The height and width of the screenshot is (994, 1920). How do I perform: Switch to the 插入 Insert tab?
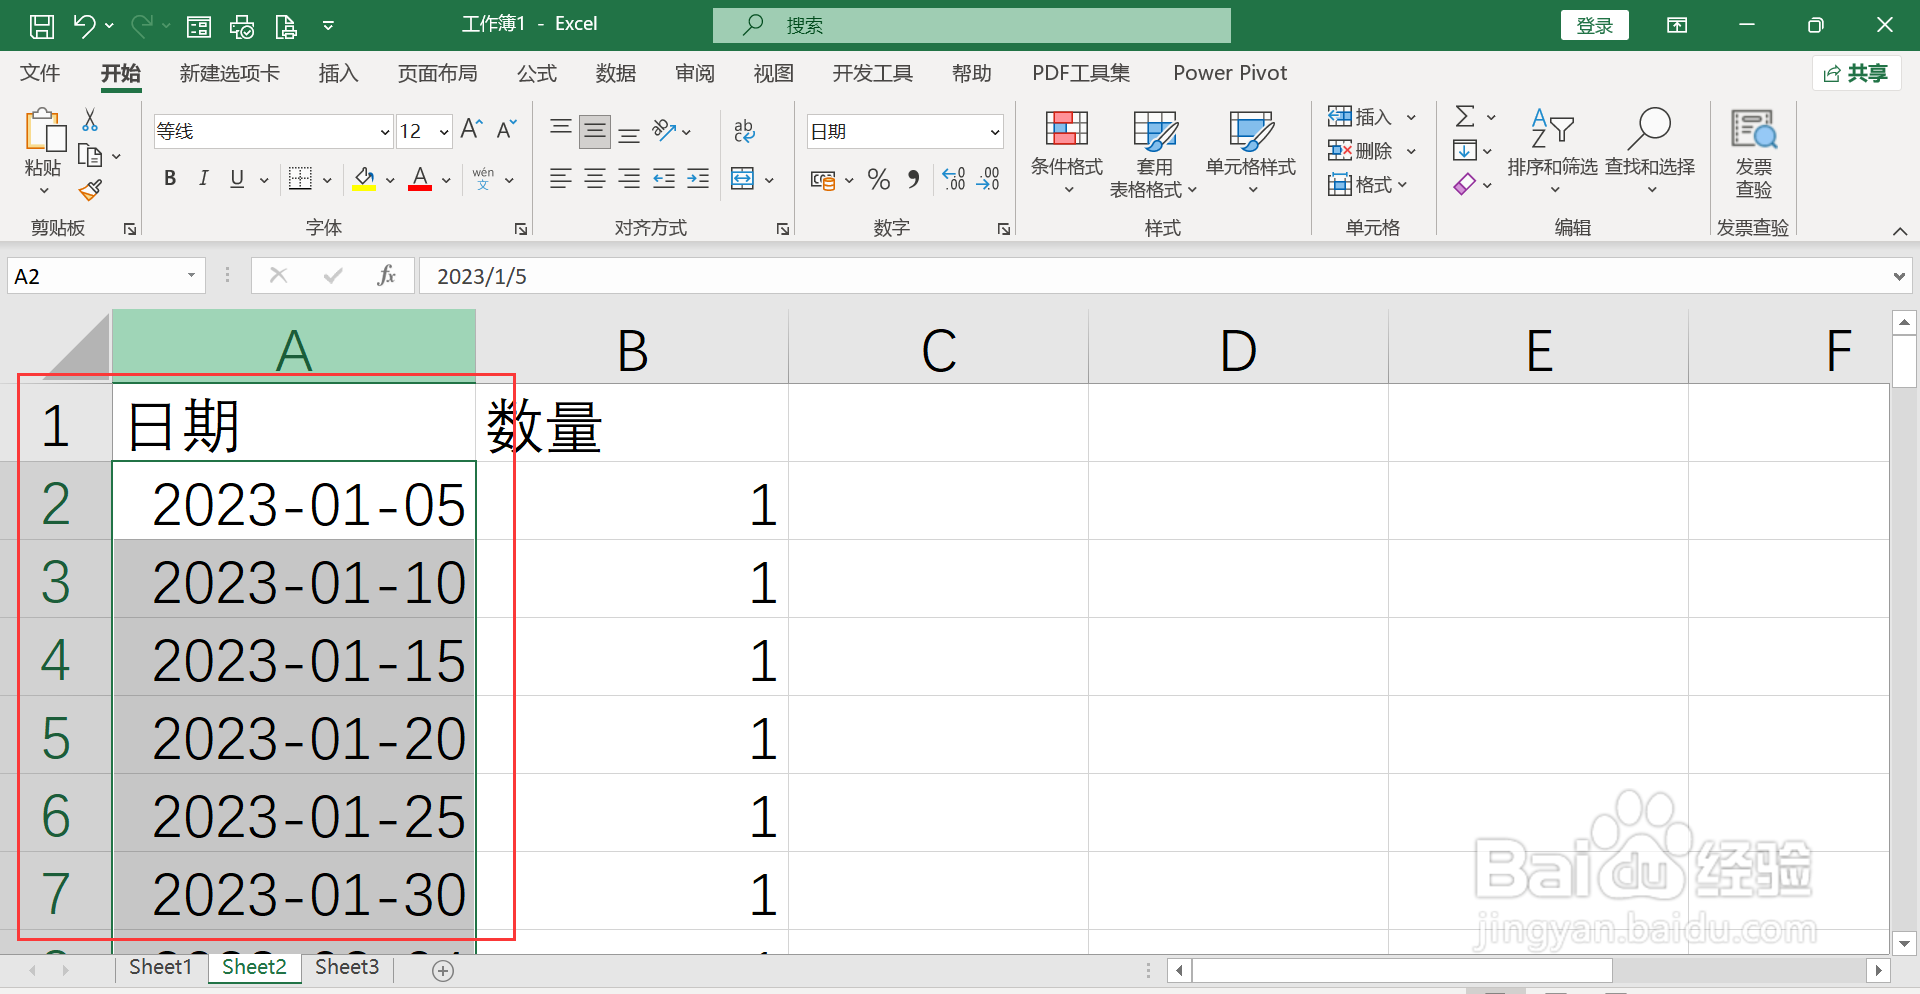click(338, 73)
